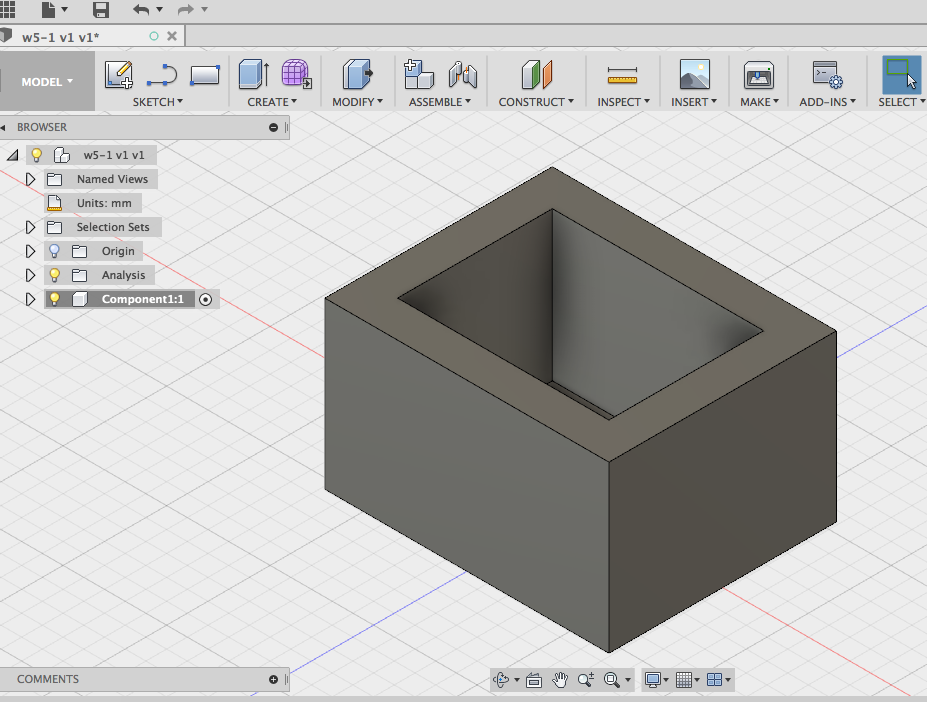This screenshot has height=702, width=927.
Task: Open Grid and Snaps settings icon
Action: pyautogui.click(x=684, y=680)
